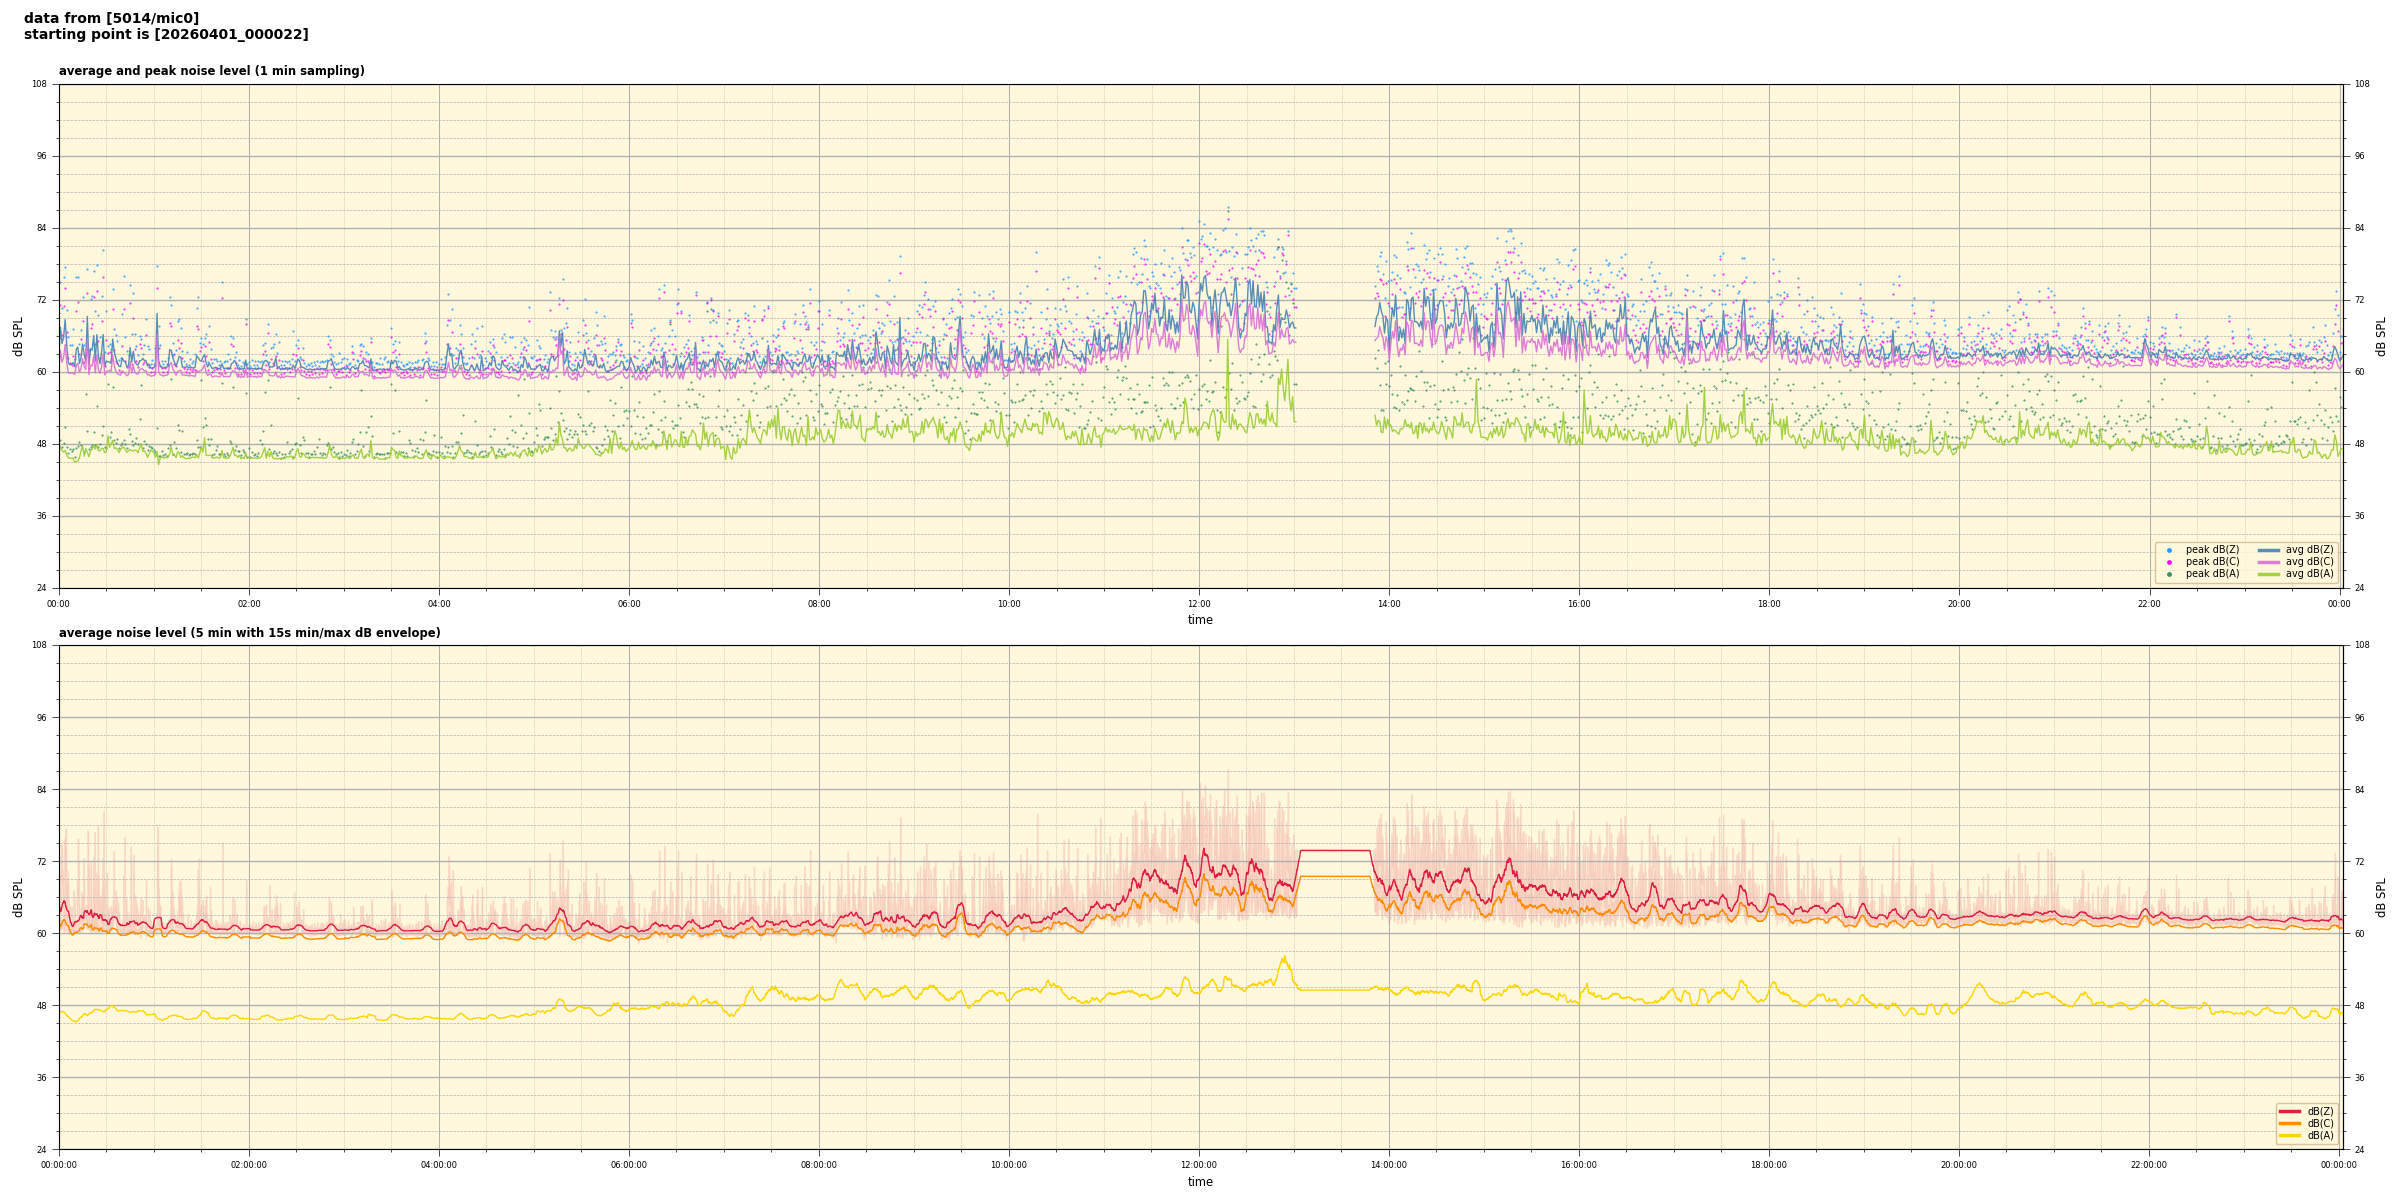This screenshot has height=1200, width=2400.
Task: Select the avg dB(Z) legend line
Action: pos(2268,550)
